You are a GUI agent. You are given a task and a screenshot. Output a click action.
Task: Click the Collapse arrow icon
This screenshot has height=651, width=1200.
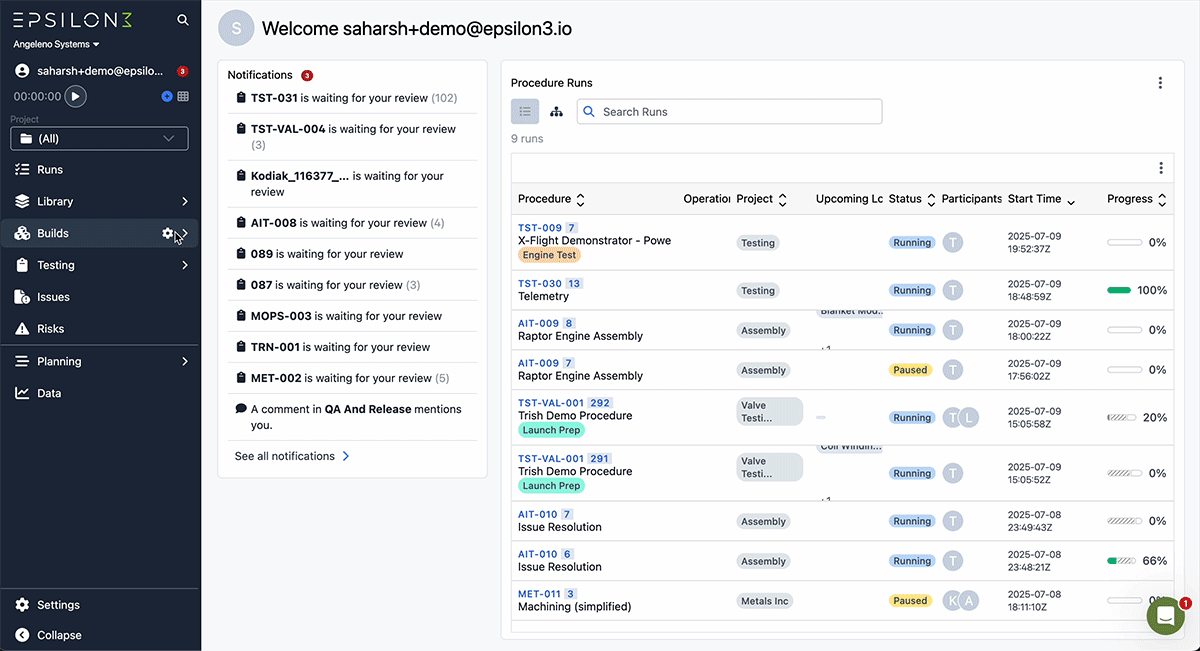pyautogui.click(x=22, y=635)
